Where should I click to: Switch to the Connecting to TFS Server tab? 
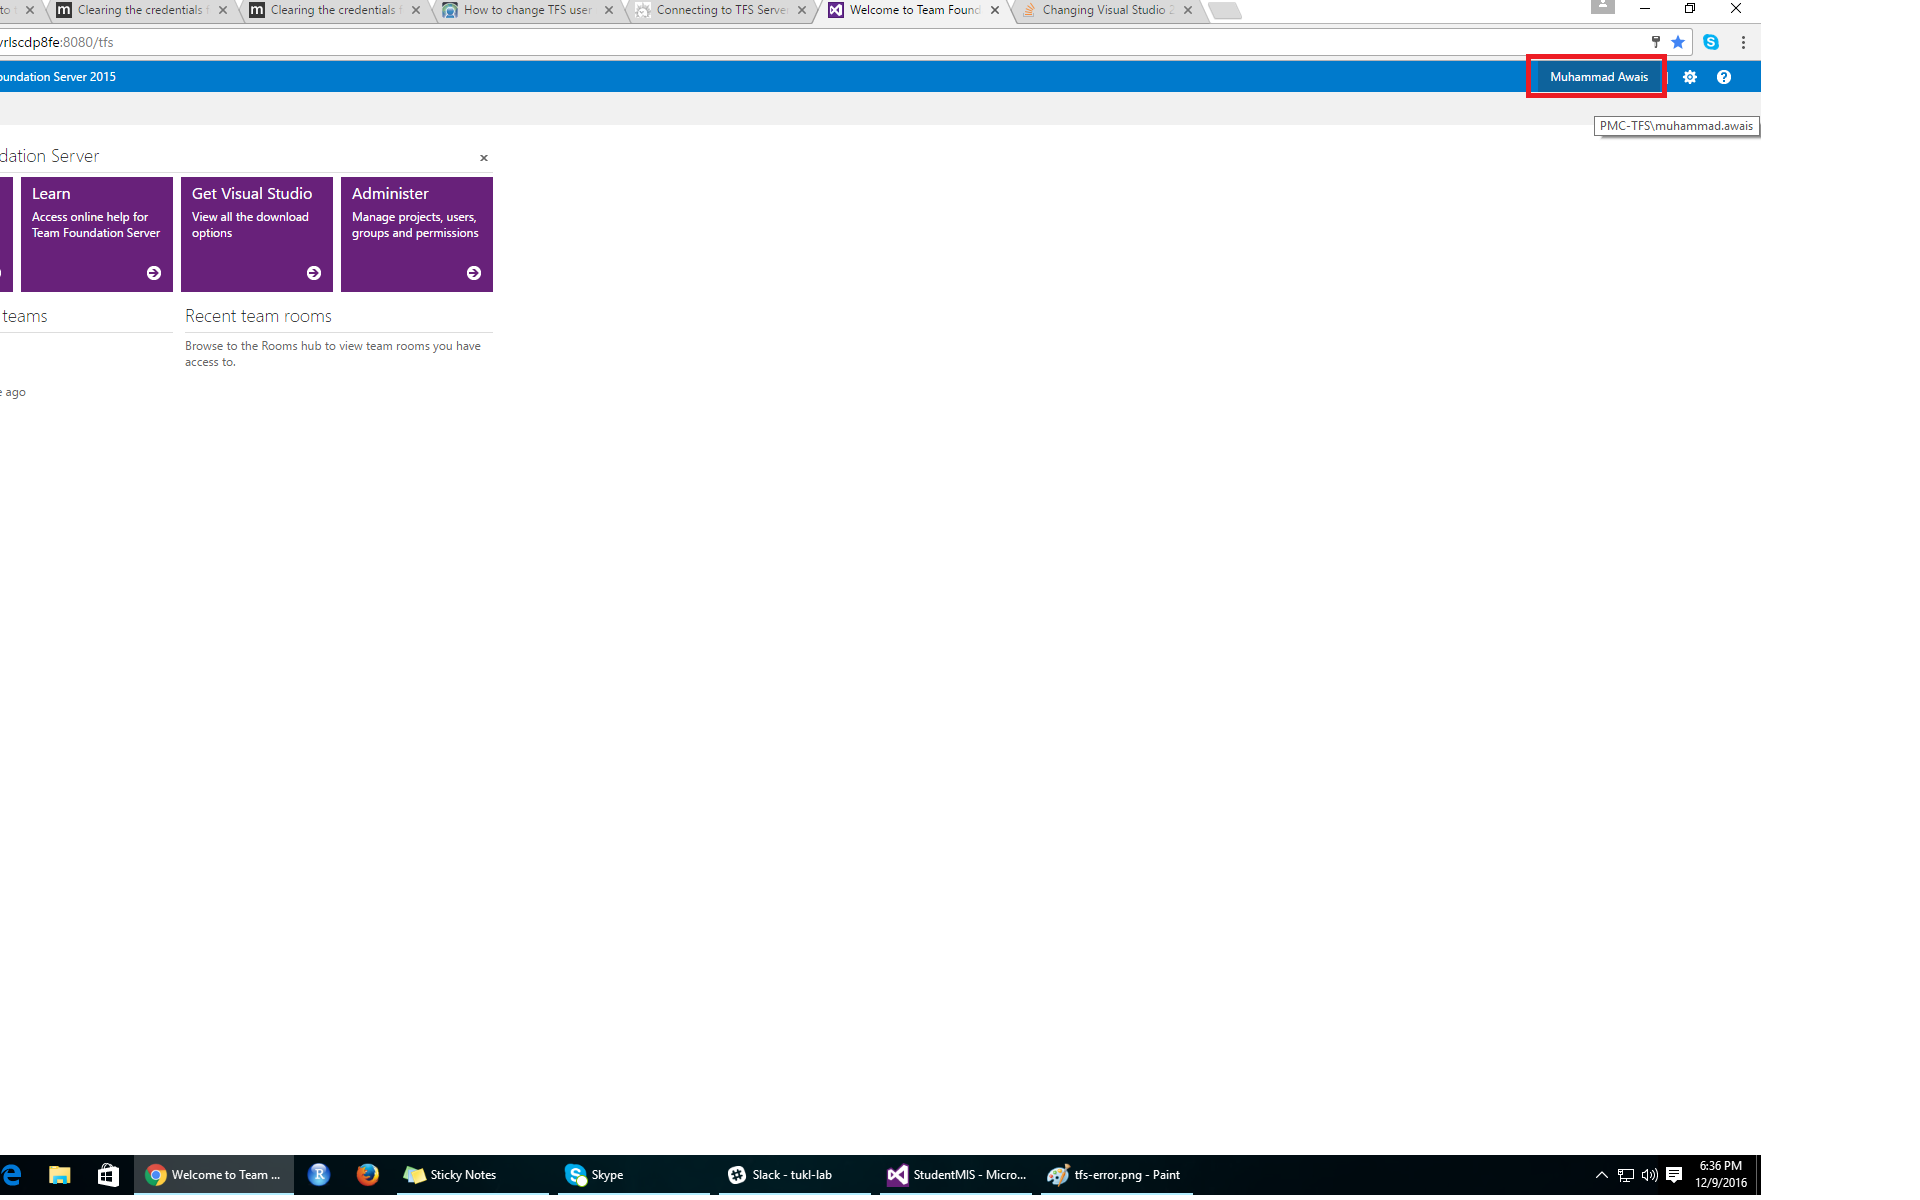tap(720, 10)
